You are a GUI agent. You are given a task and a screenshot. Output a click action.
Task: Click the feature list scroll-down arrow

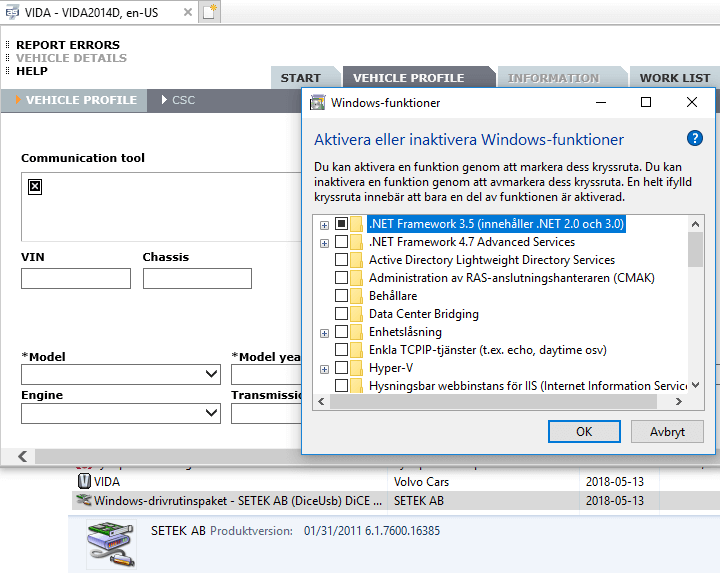click(695, 385)
